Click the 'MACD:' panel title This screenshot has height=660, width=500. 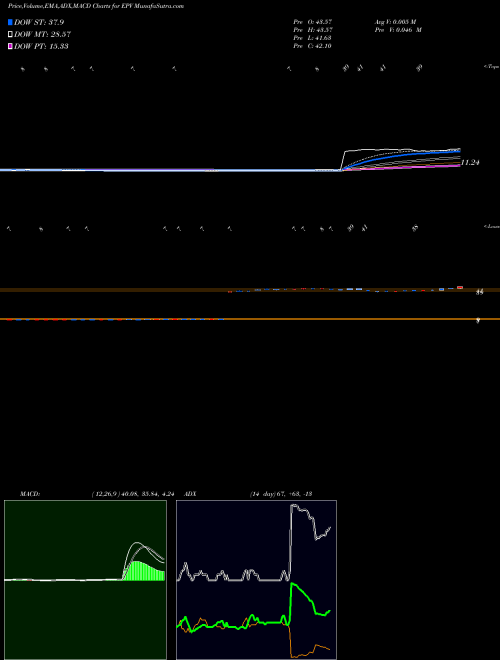click(x=30, y=494)
